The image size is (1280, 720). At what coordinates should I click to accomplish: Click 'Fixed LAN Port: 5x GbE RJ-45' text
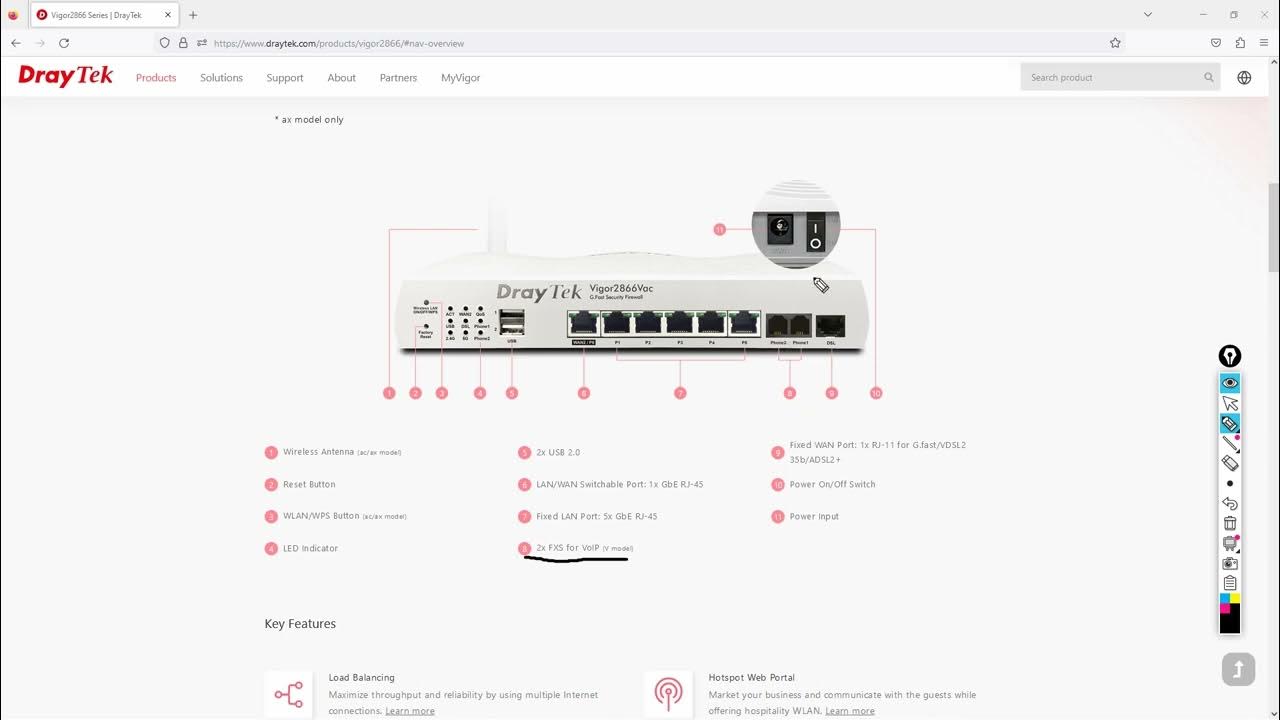coord(596,516)
